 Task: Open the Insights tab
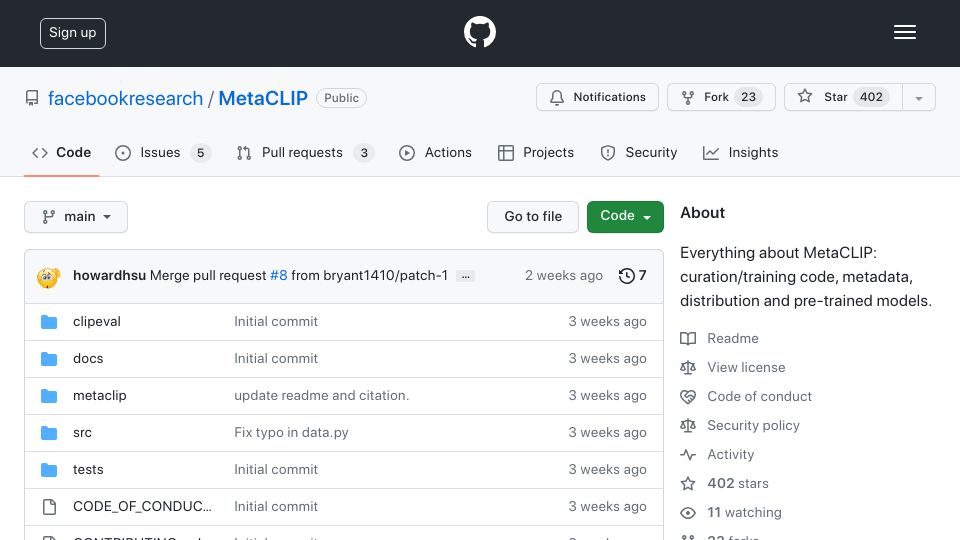click(740, 152)
